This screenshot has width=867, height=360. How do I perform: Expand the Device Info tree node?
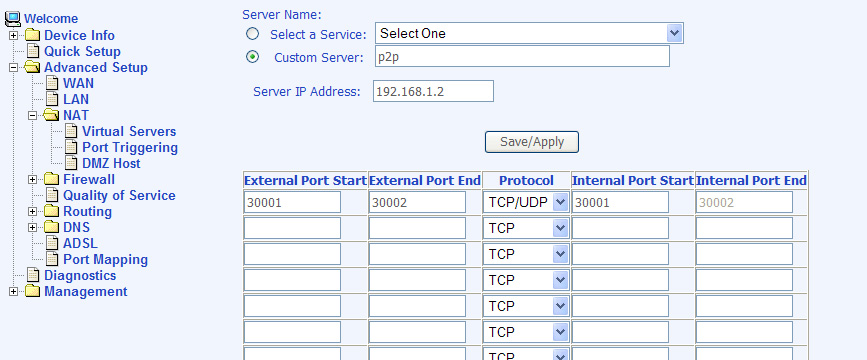[13, 36]
